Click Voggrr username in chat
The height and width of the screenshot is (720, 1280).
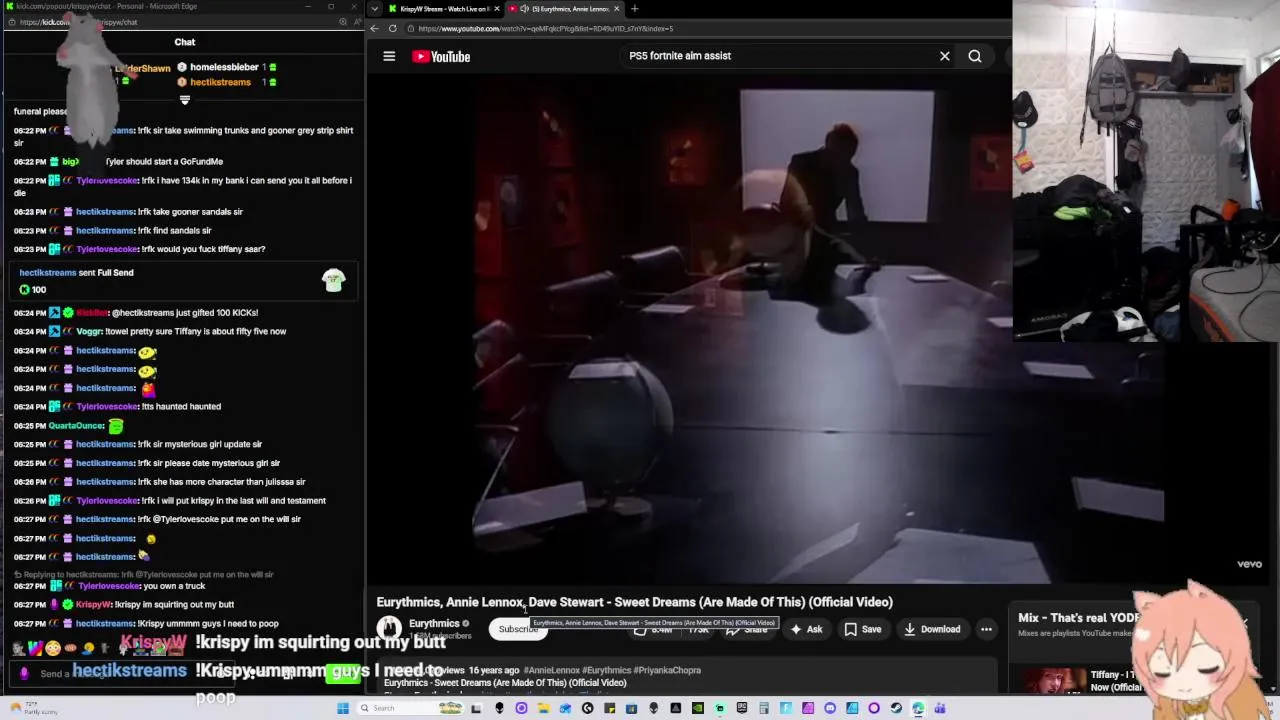89,331
